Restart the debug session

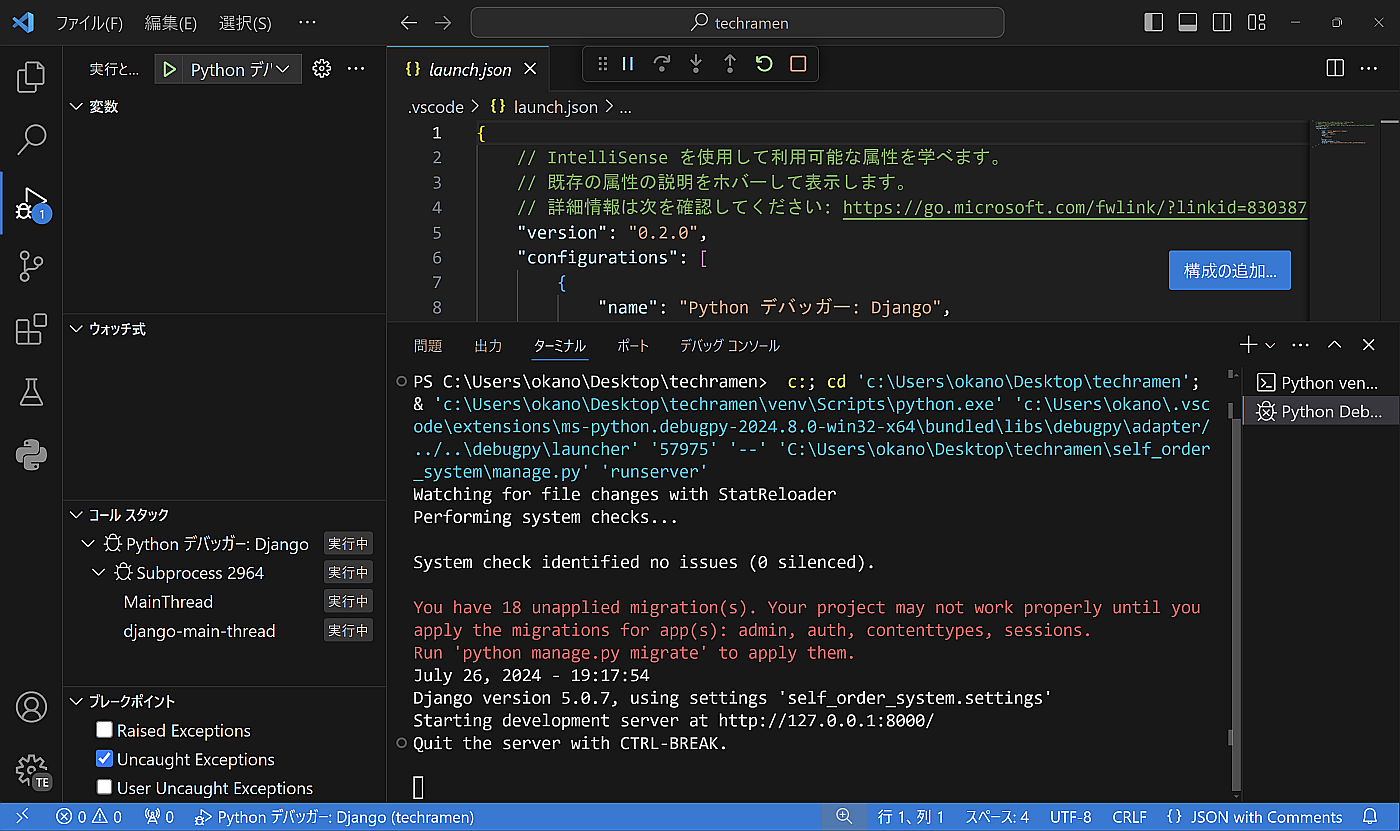click(764, 64)
